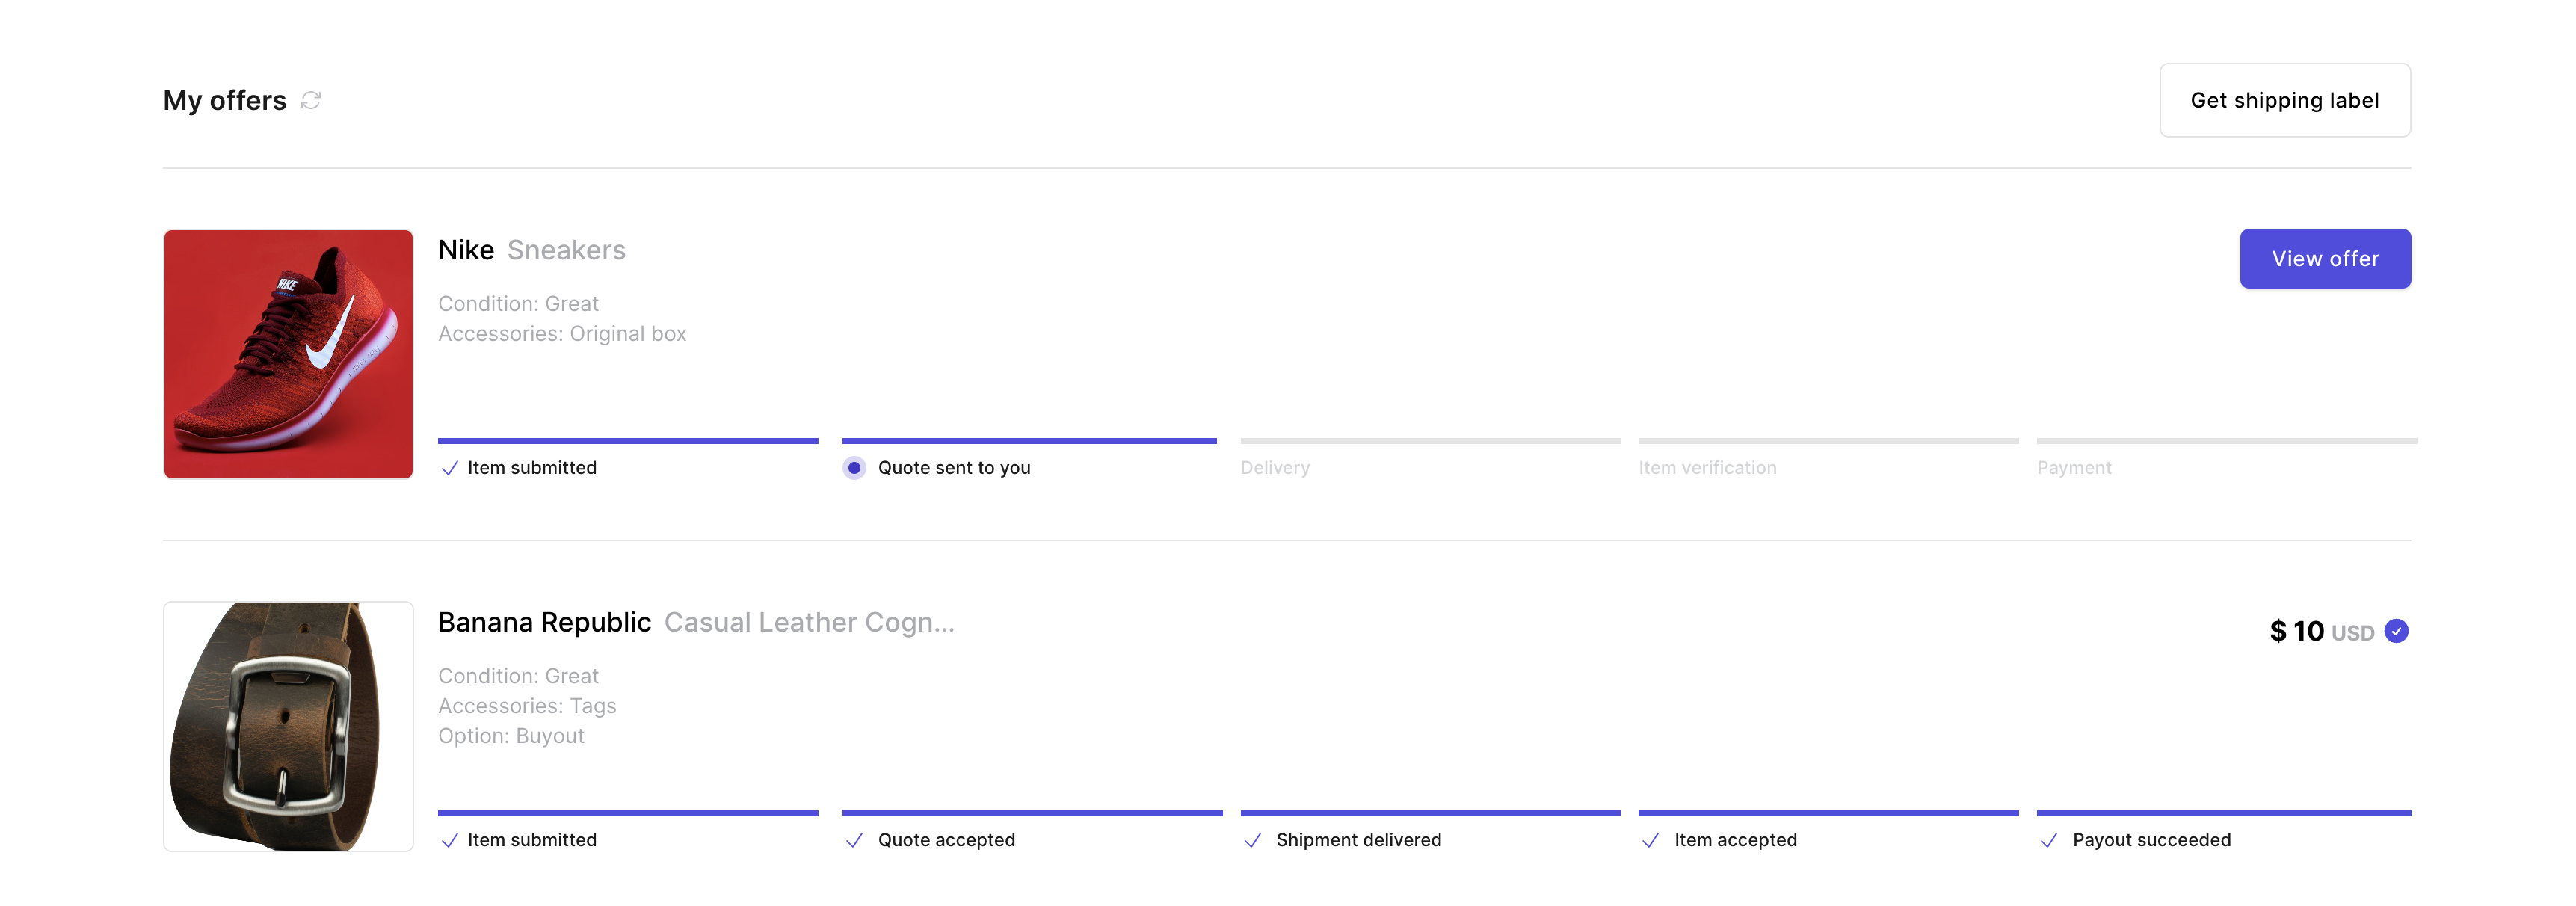Click the Option: Buyout text
2576x906 pixels.
511,736
